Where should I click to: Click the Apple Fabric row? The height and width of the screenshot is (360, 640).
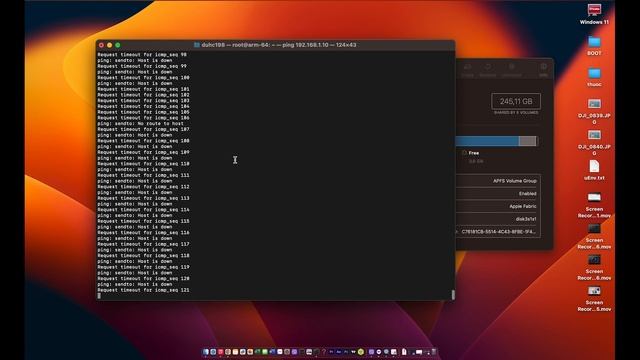(498, 206)
